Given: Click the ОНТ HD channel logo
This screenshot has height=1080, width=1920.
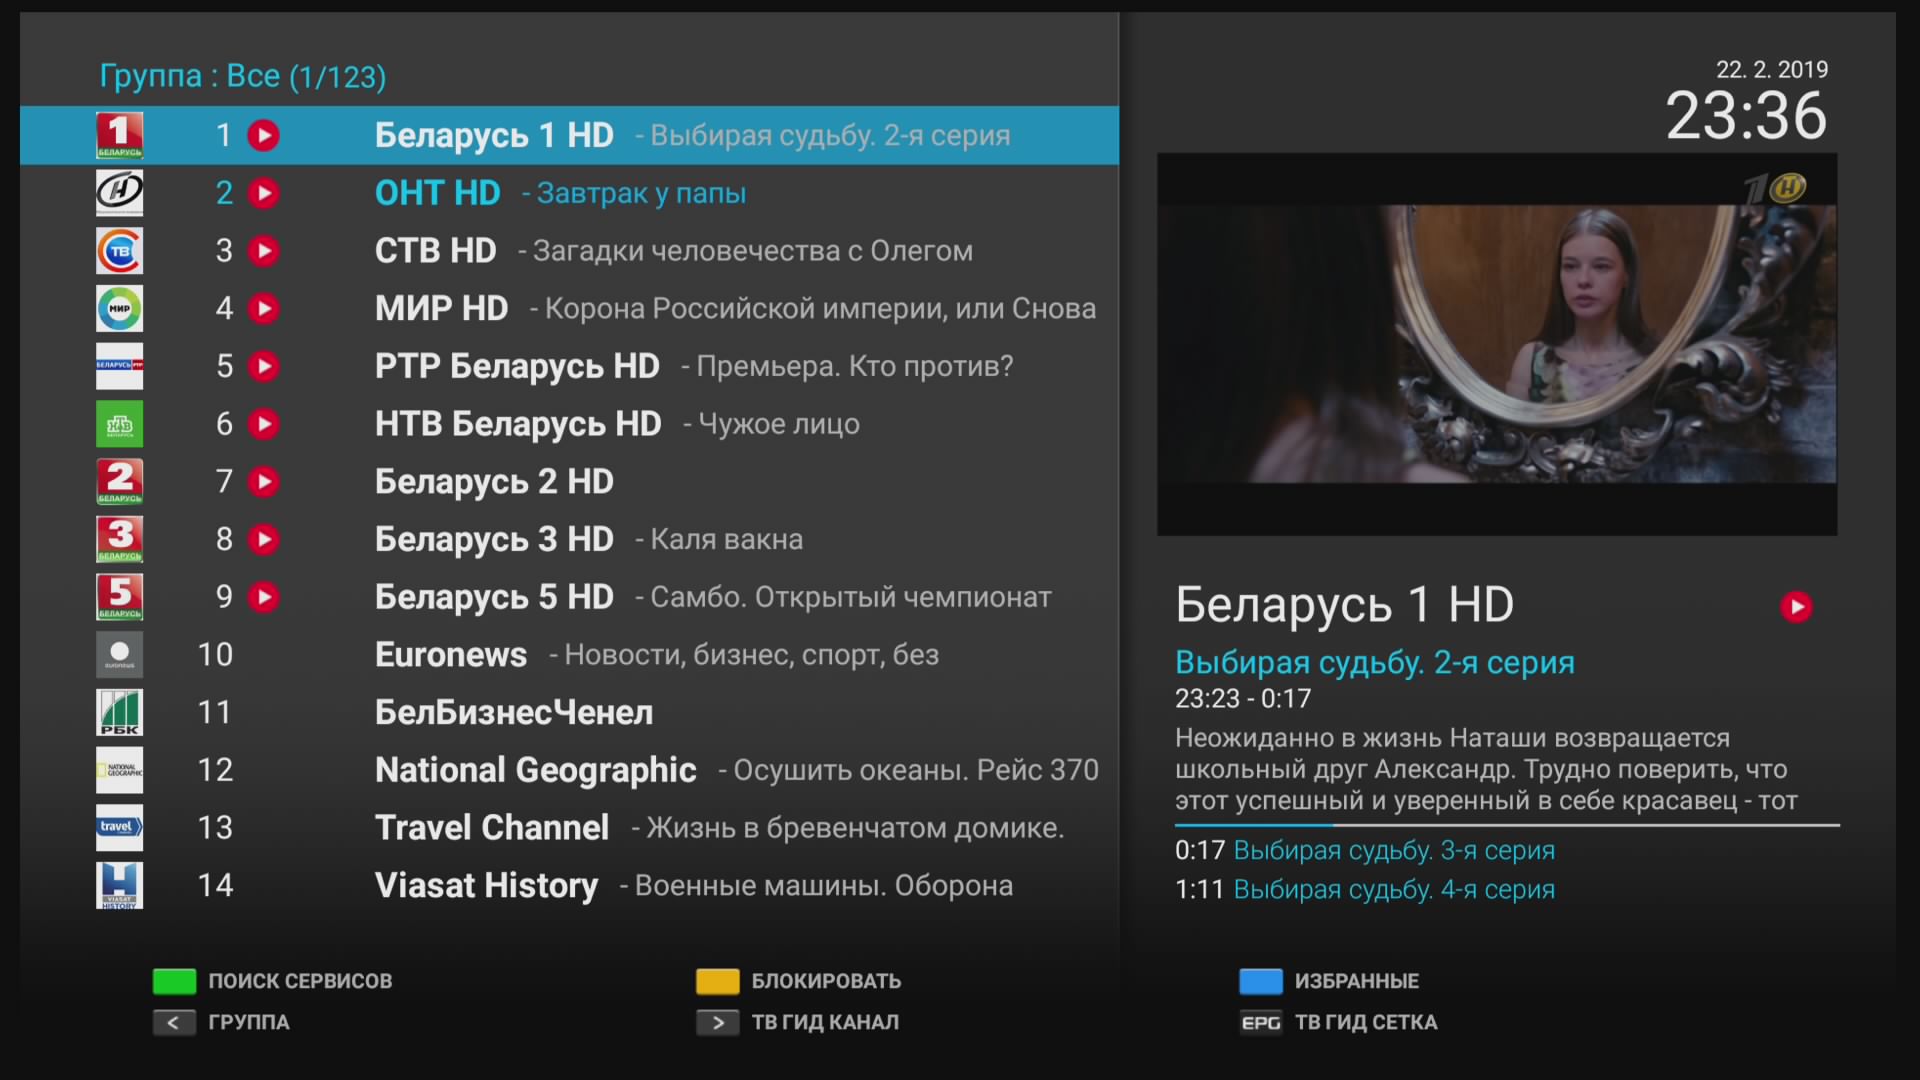Looking at the screenshot, I should click(x=119, y=193).
